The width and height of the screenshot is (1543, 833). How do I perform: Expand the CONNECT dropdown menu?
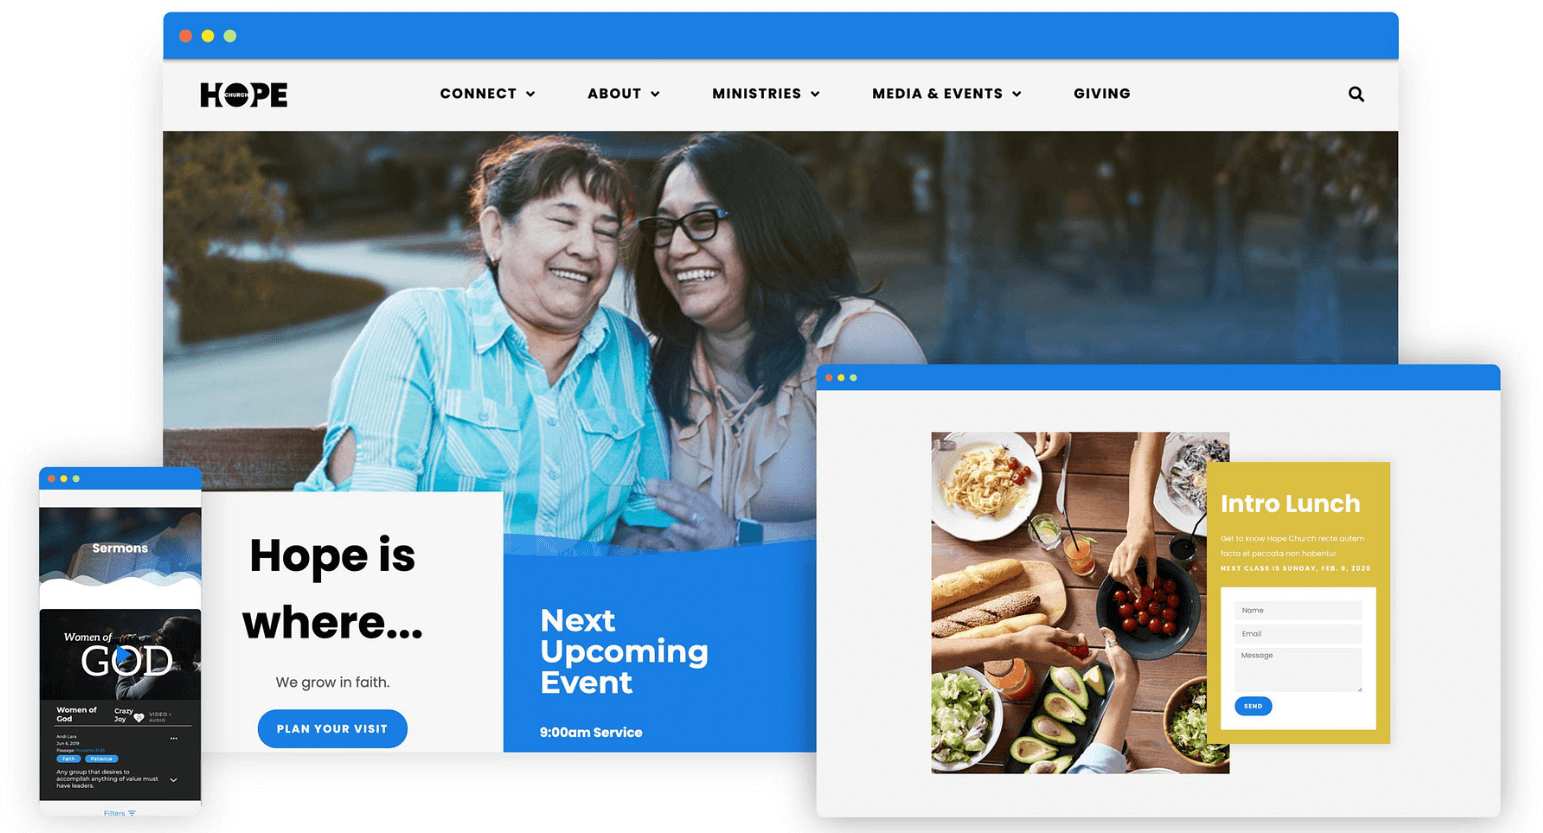488,94
